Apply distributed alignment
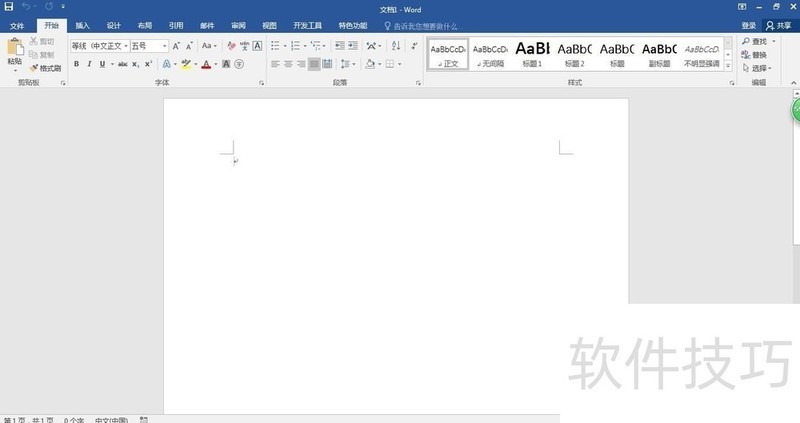Image resolution: width=800 pixels, height=423 pixels. coord(327,64)
